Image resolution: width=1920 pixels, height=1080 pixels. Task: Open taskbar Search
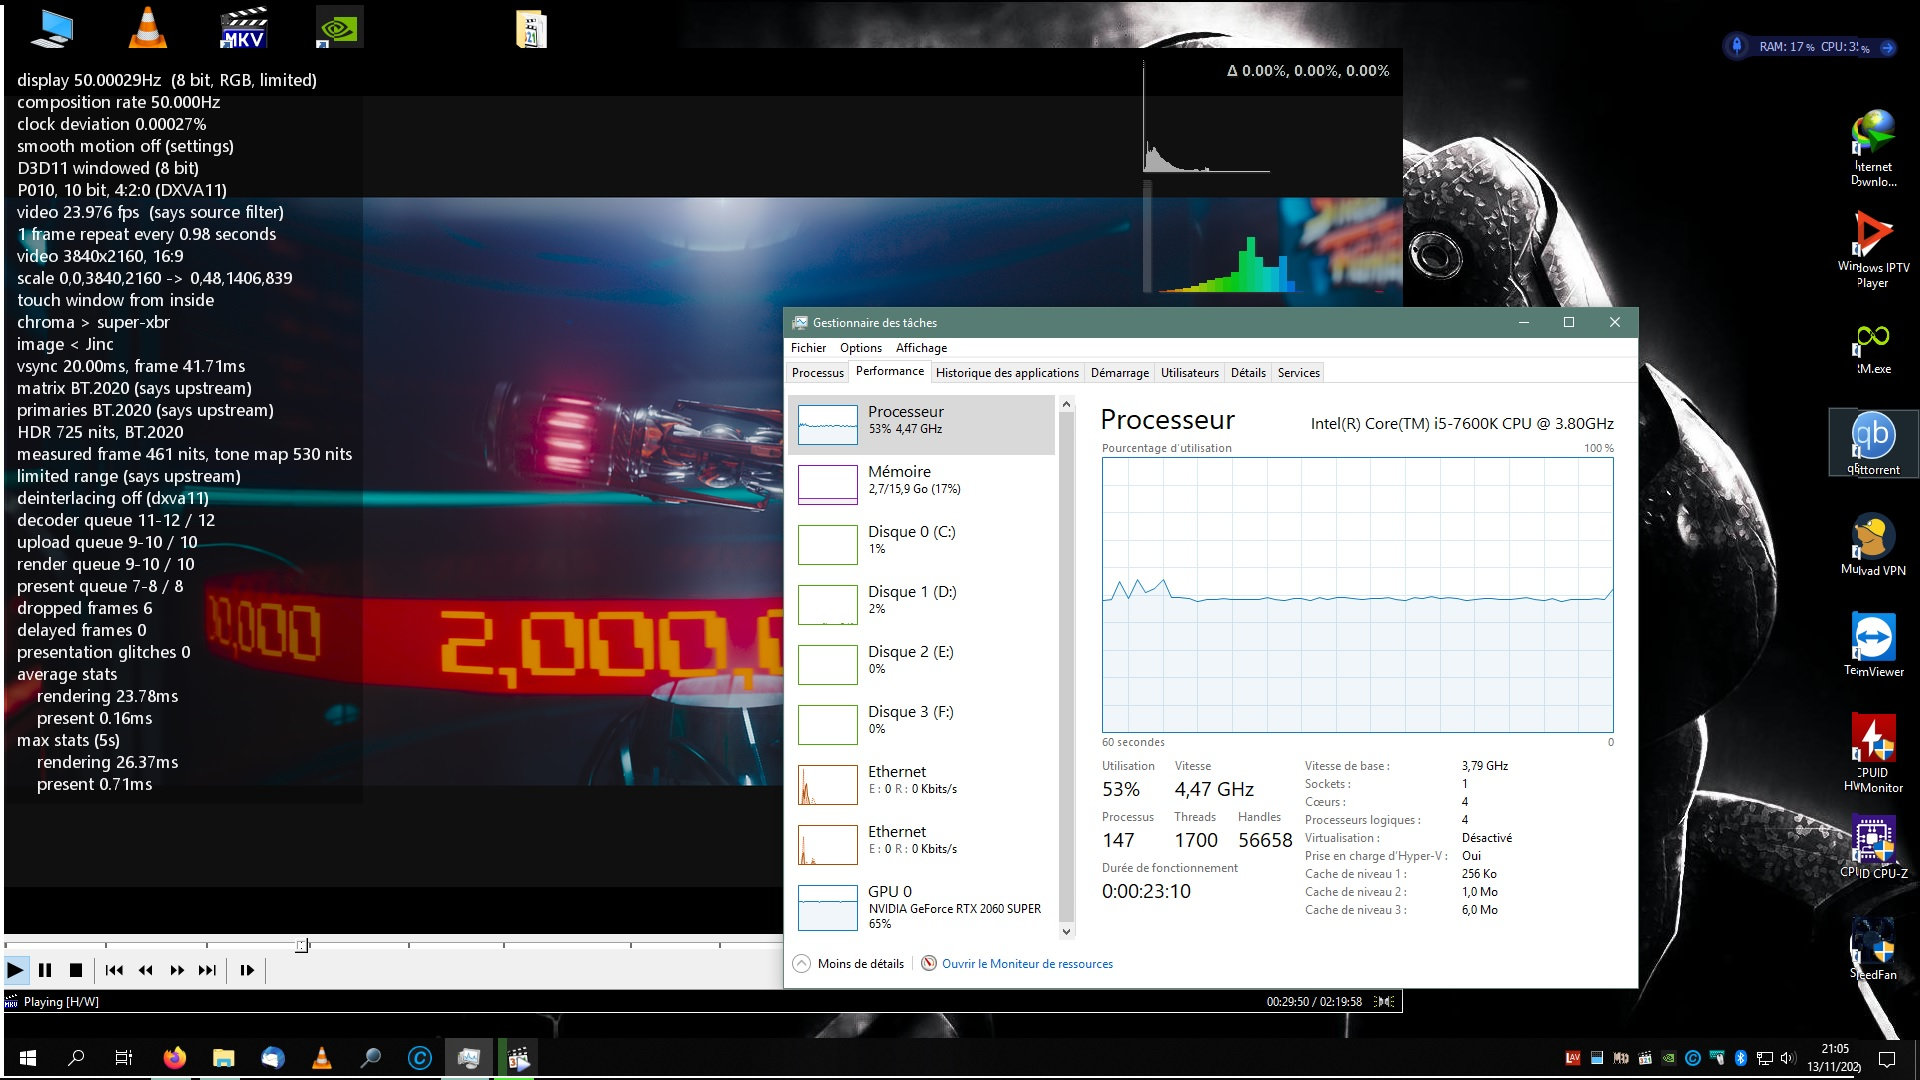click(x=76, y=1057)
